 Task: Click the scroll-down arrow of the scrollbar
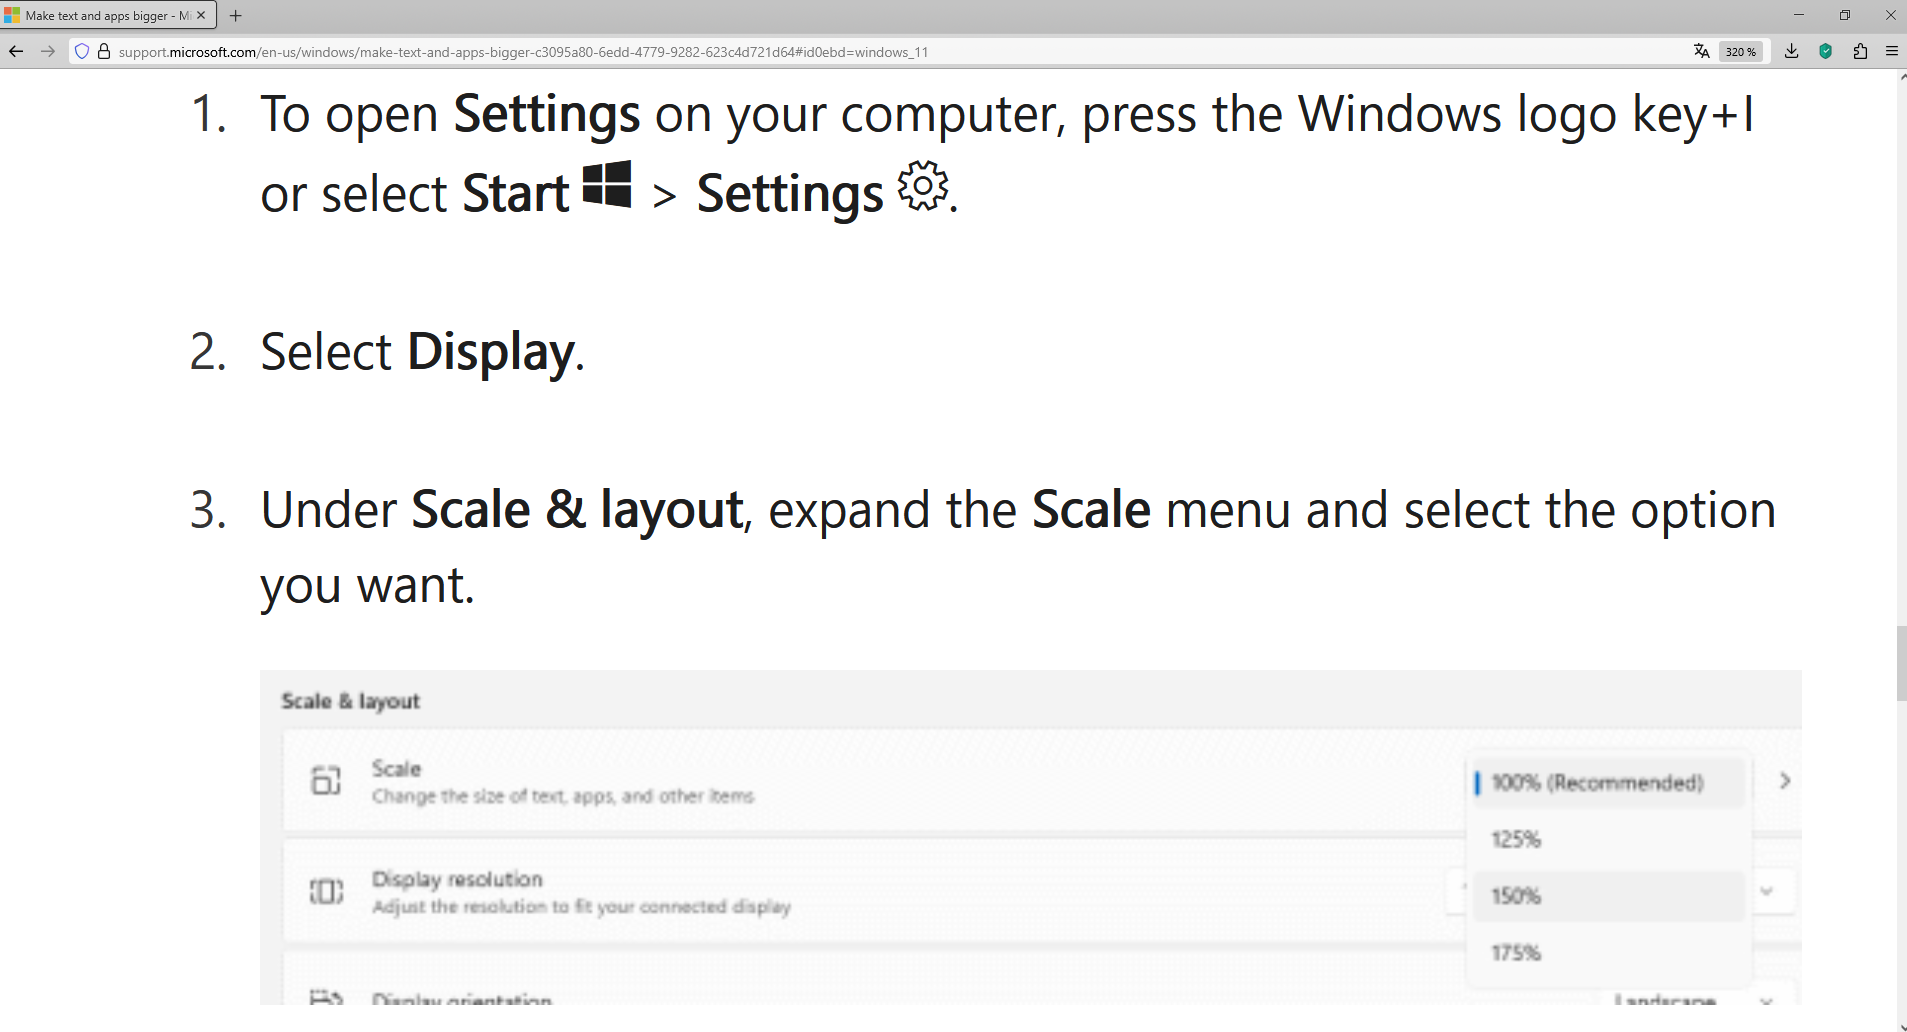[x=1901, y=1026]
